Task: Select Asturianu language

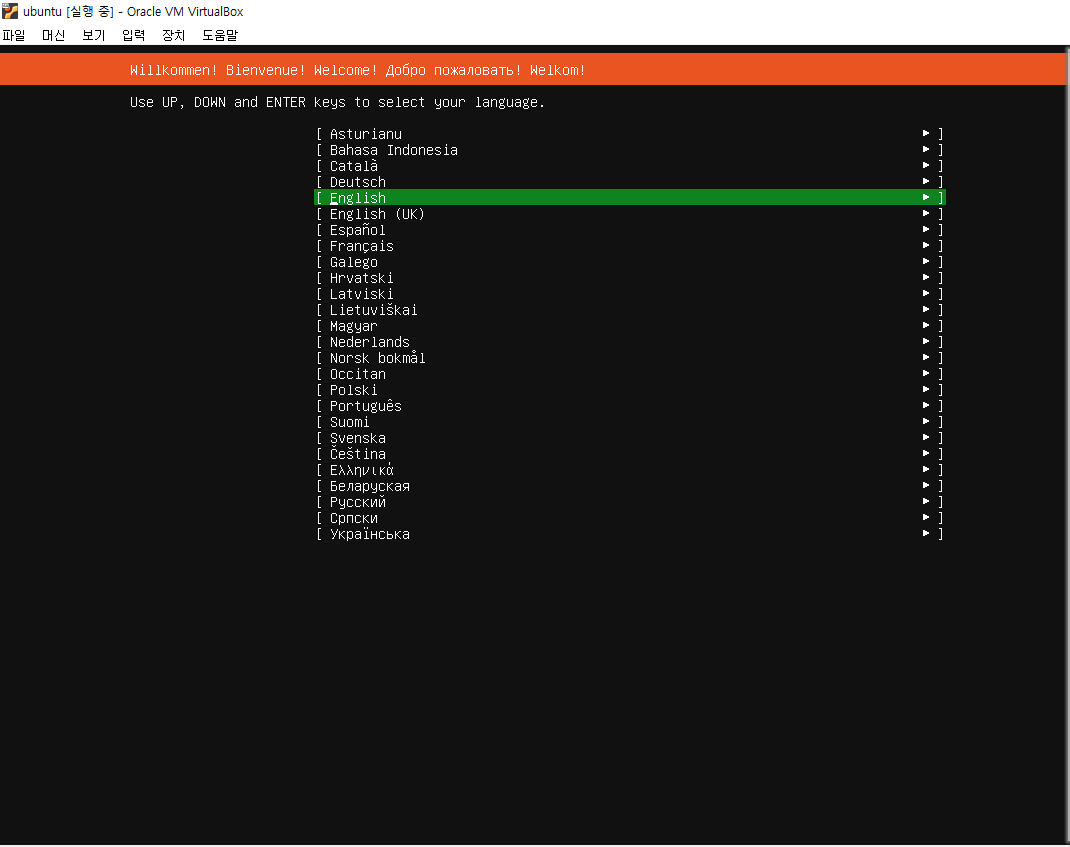Action: pos(630,134)
